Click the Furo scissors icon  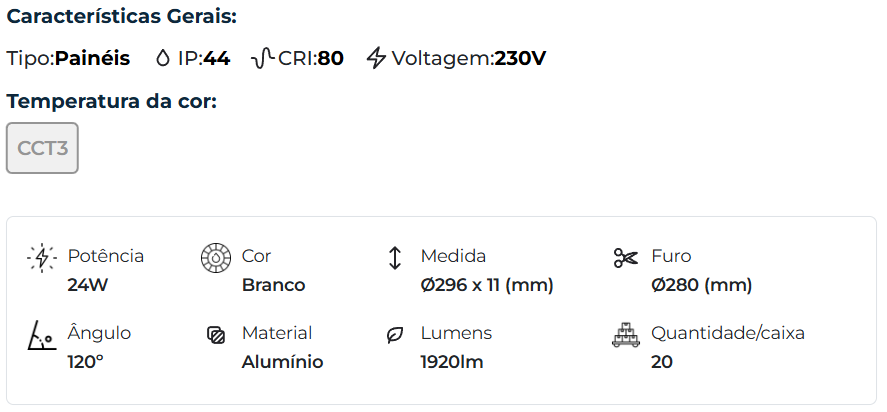coord(625,258)
